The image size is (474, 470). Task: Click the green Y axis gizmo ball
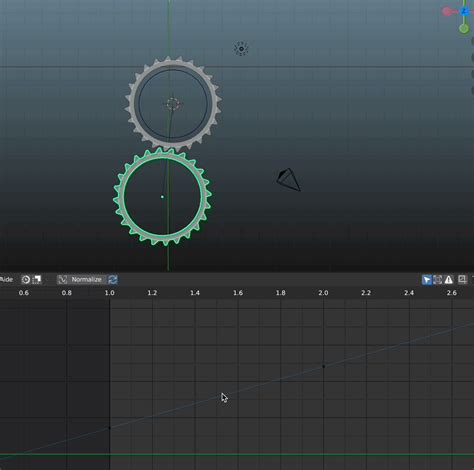pyautogui.click(x=464, y=29)
